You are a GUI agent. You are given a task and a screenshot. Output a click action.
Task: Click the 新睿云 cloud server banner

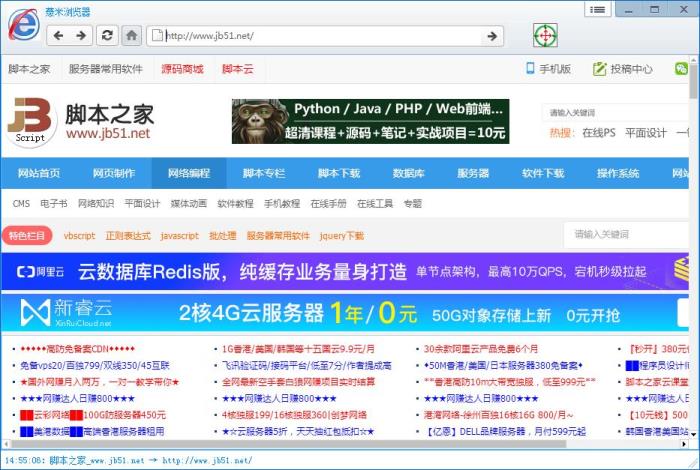(x=345, y=314)
